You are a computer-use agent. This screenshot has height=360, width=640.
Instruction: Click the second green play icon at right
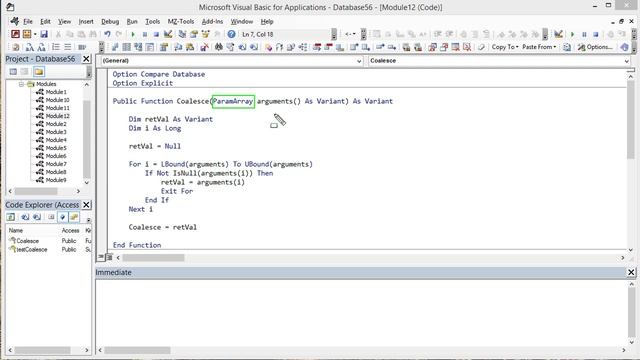(572, 34)
